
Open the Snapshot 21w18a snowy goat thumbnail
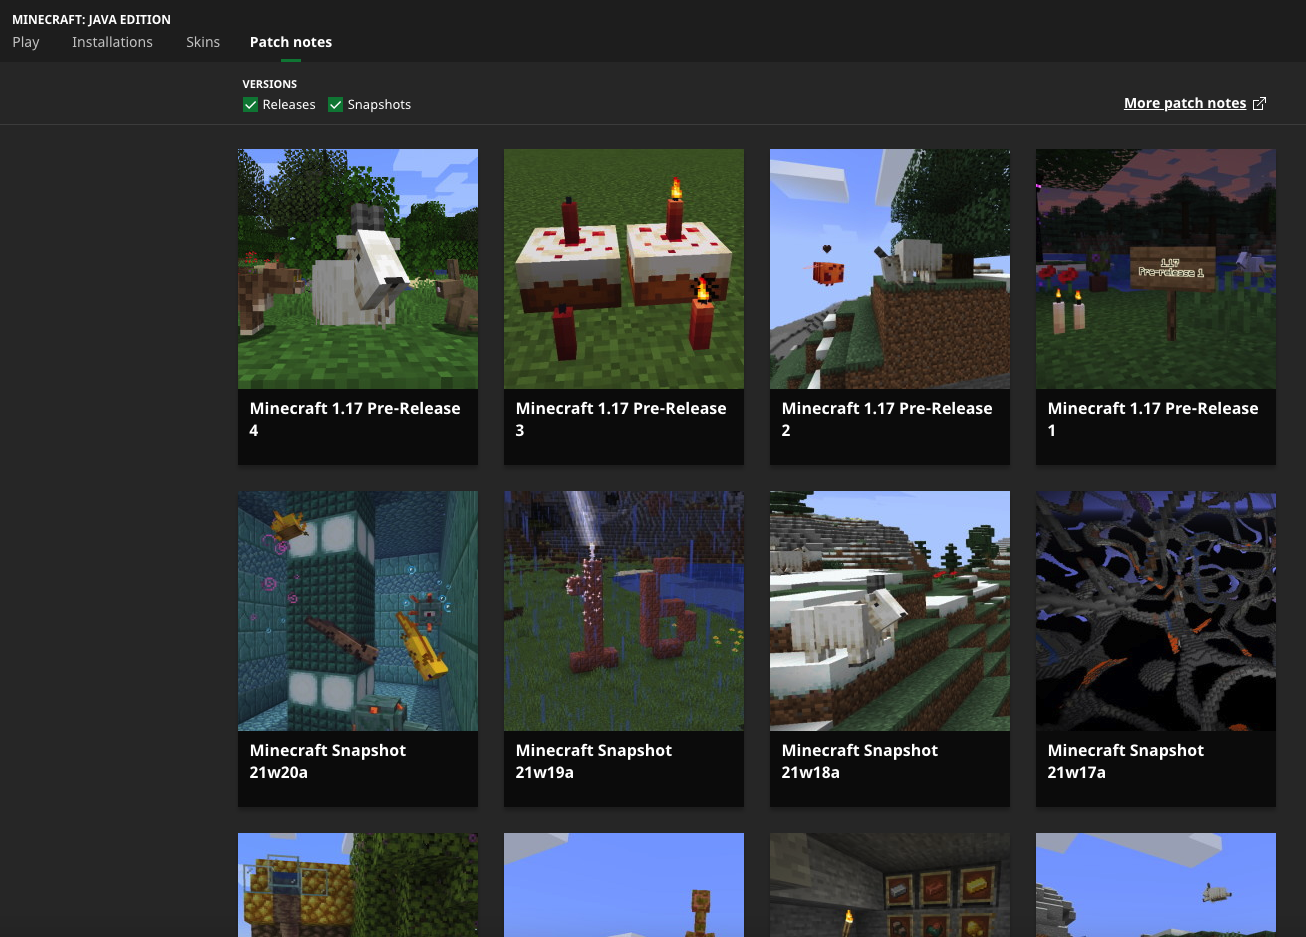890,611
